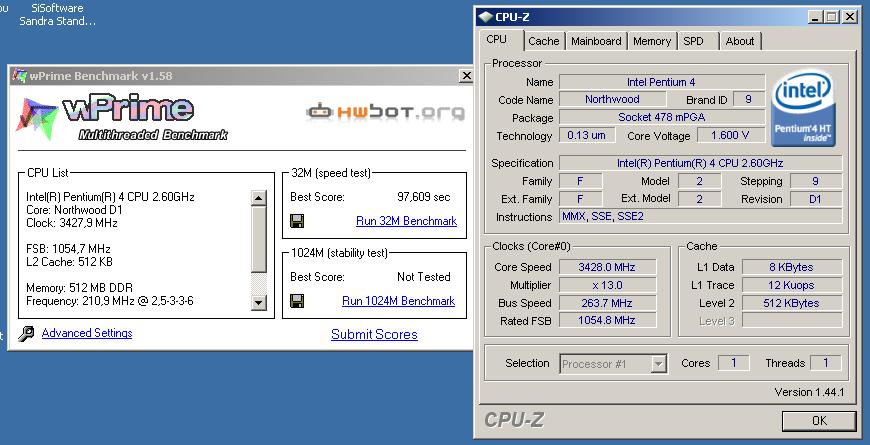Click the Revision value 'D1'

[x=815, y=199]
